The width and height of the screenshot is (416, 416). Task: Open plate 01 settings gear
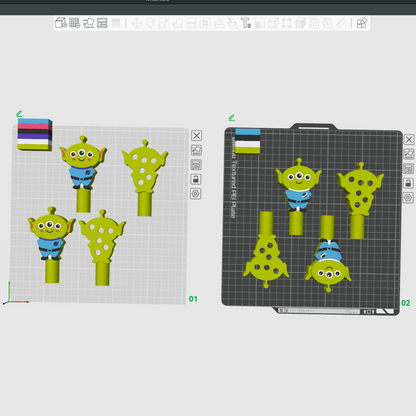(x=195, y=194)
